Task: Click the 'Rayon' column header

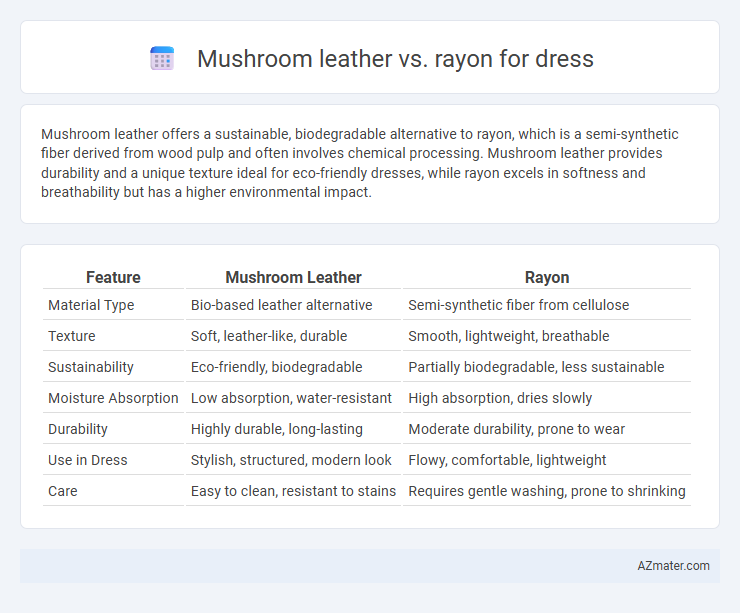Action: (x=547, y=277)
